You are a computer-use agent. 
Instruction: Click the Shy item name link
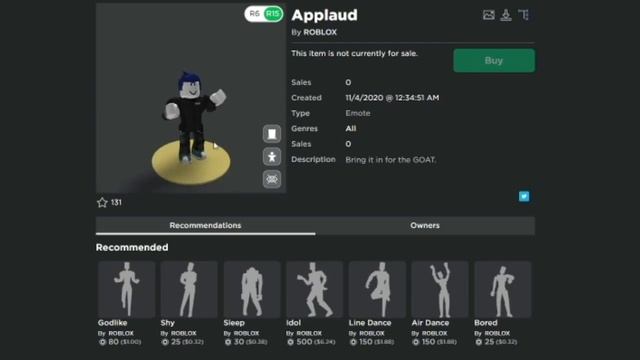click(x=168, y=323)
